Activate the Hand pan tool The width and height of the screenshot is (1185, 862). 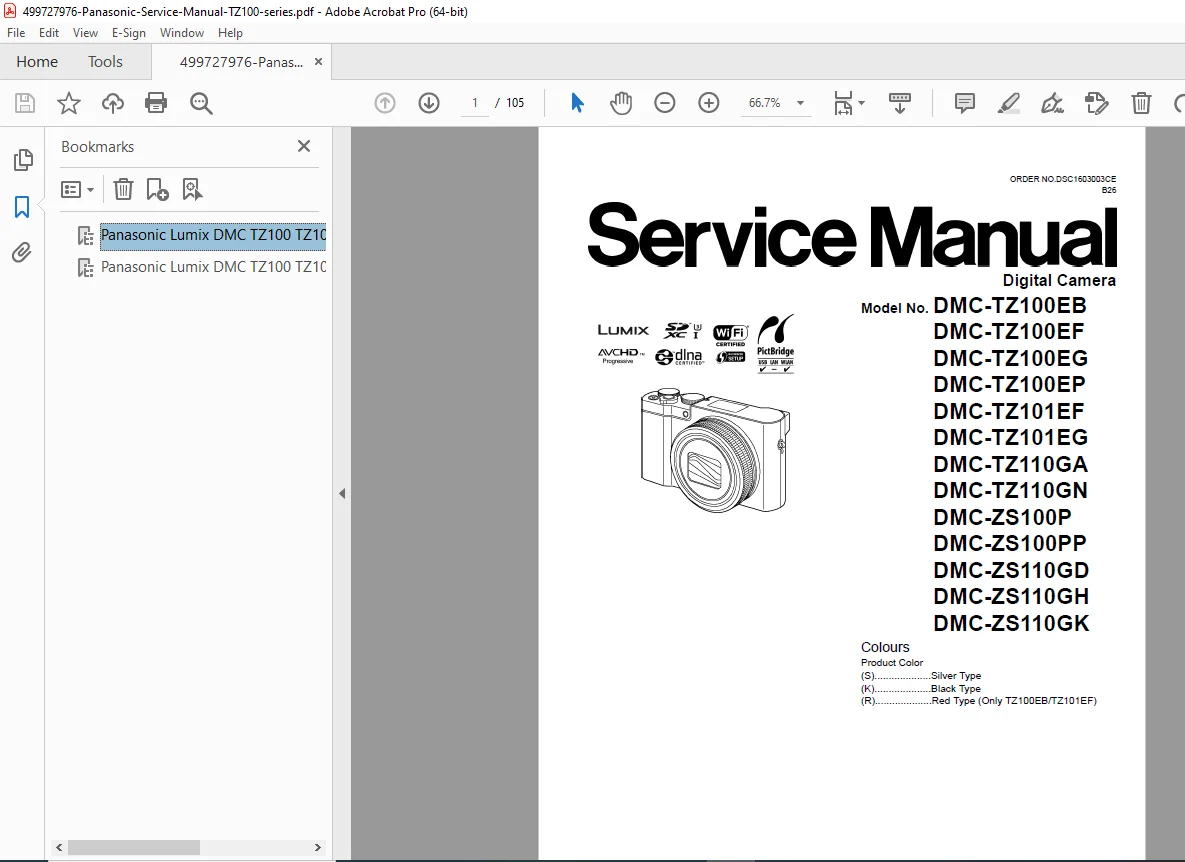point(621,103)
